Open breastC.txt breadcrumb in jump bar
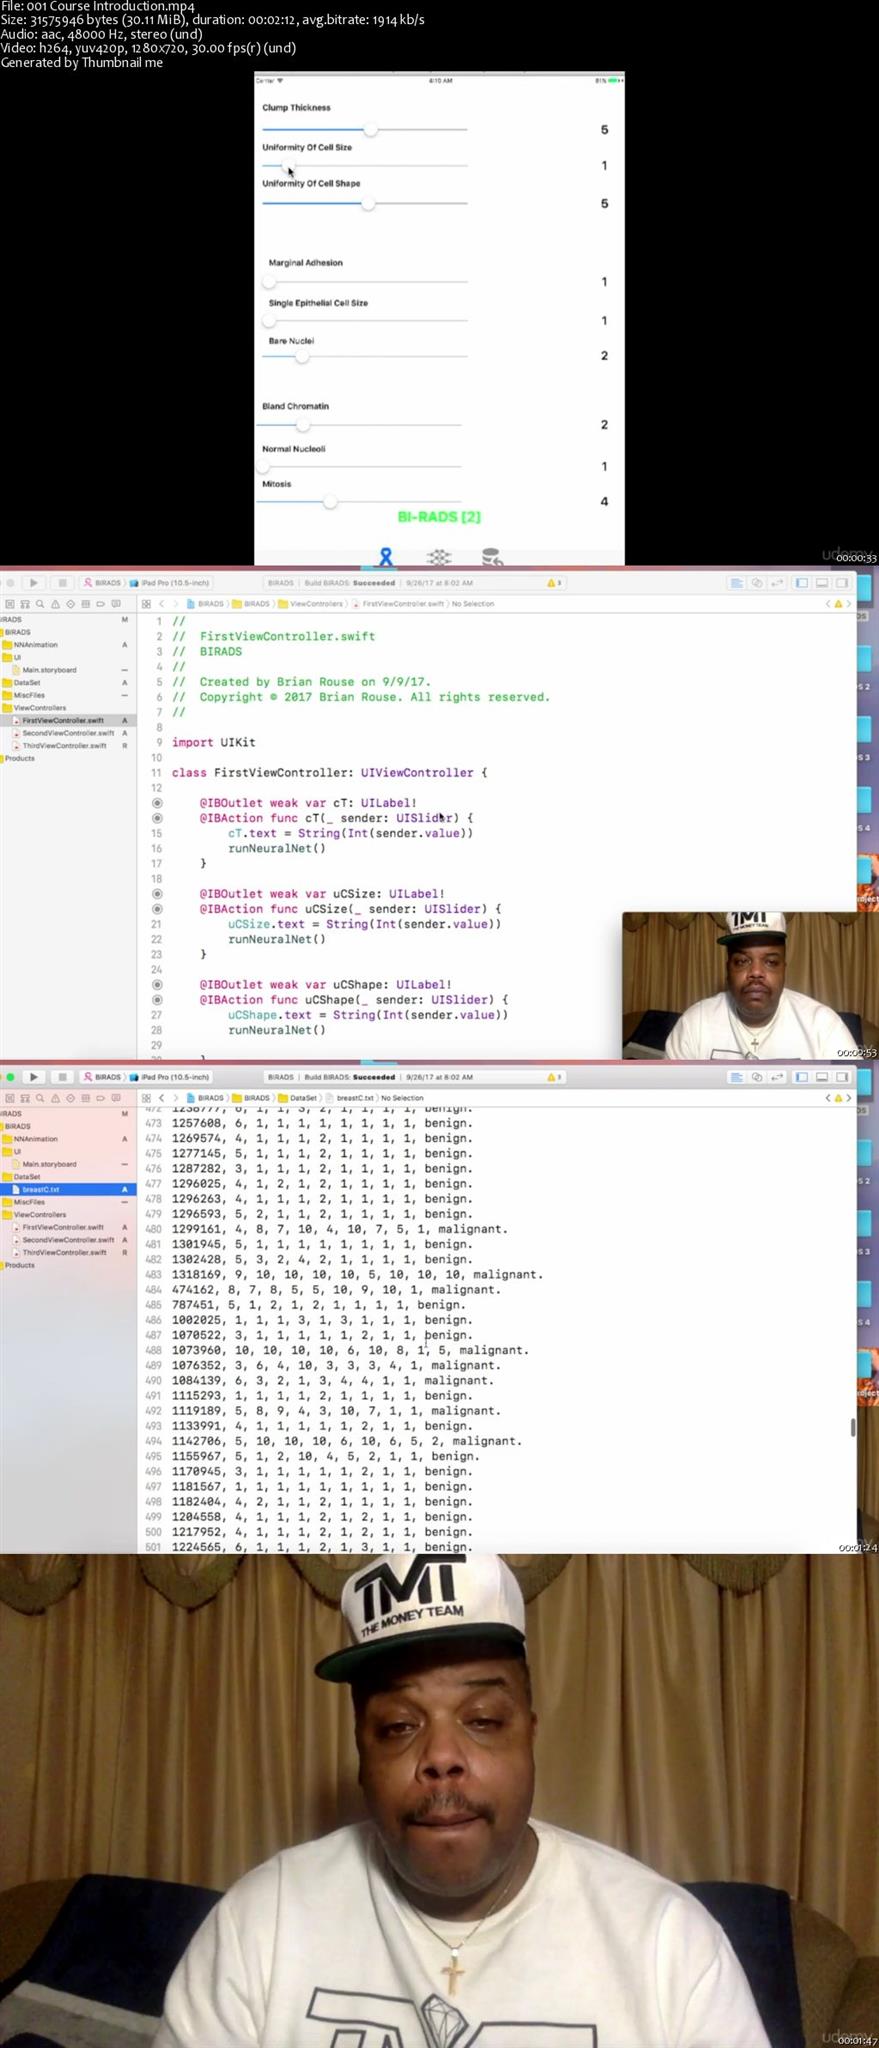Screen dimensions: 879x2048 pyautogui.click(x=351, y=1098)
